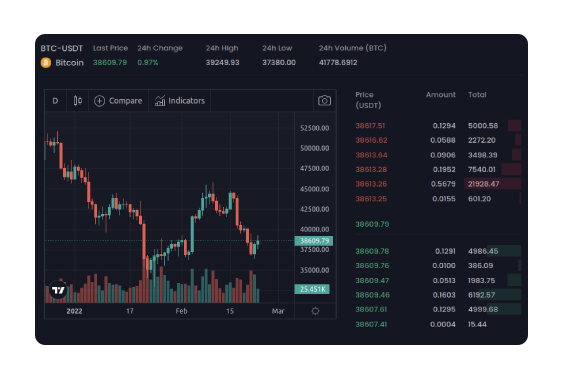Screen dimensions: 568x380
Task: Take a chart snapshot with camera icon
Action: pyautogui.click(x=324, y=101)
